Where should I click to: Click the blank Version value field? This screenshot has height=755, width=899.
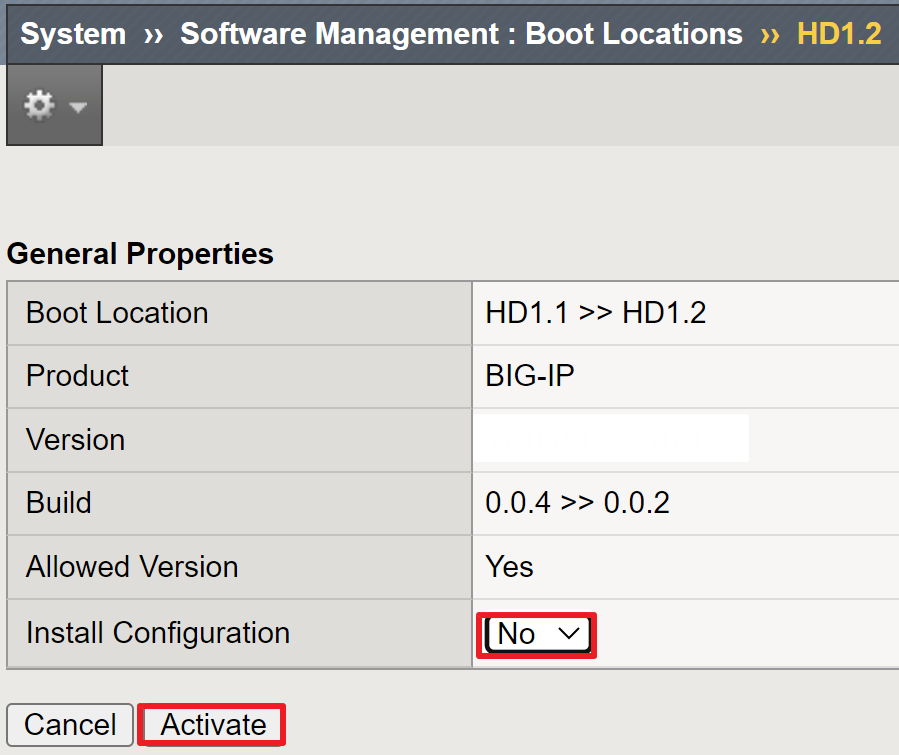pyautogui.click(x=611, y=438)
